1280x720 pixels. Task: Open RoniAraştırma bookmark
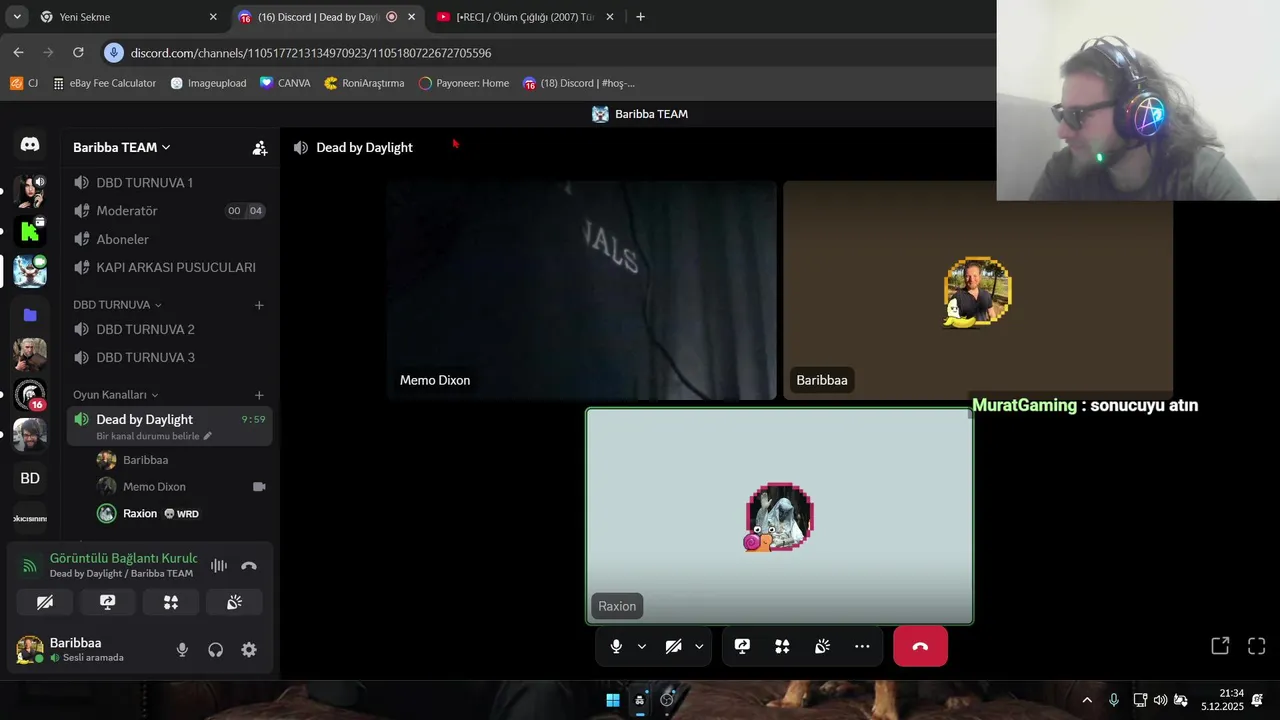click(x=364, y=83)
